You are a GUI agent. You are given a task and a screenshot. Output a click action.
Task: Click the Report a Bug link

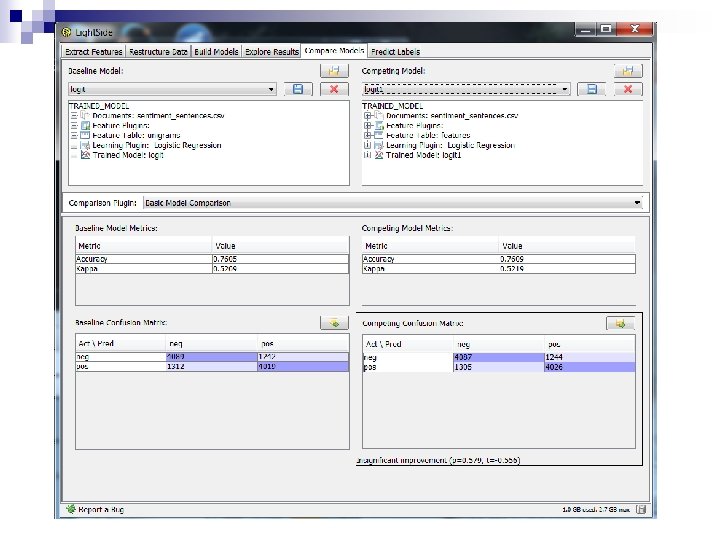click(x=101, y=509)
